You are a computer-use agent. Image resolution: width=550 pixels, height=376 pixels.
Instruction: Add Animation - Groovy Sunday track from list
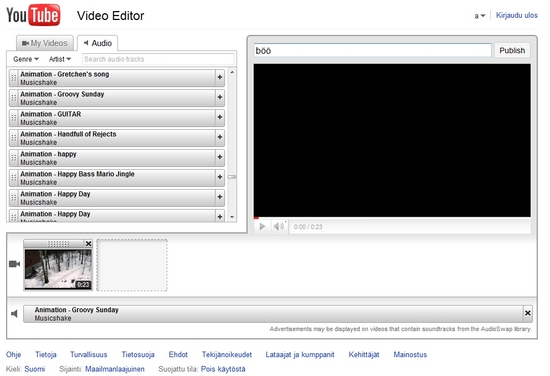click(220, 97)
